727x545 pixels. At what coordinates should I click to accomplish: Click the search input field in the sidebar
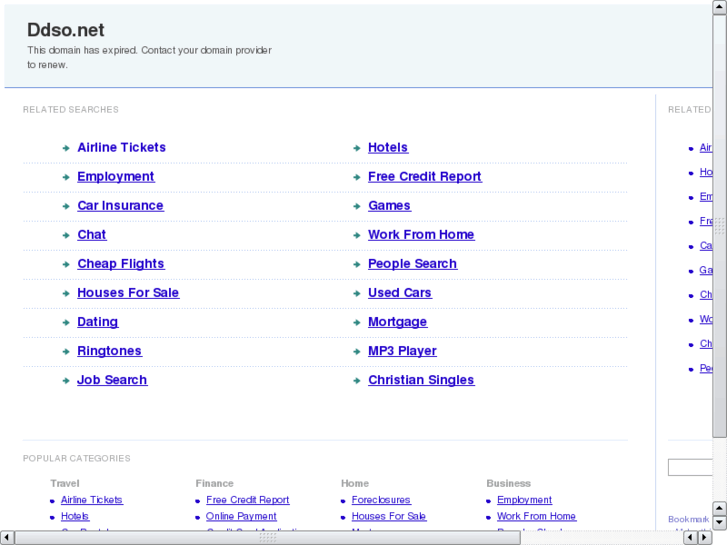690,467
